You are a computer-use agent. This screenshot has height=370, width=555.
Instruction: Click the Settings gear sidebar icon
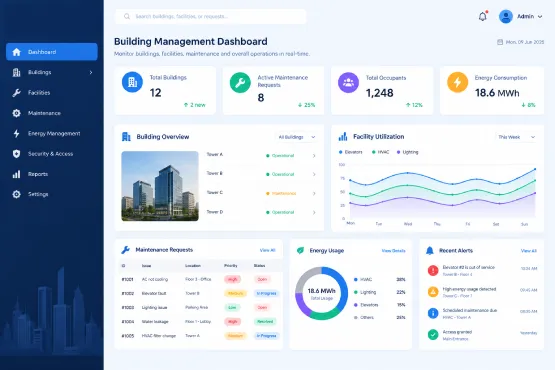pyautogui.click(x=16, y=194)
